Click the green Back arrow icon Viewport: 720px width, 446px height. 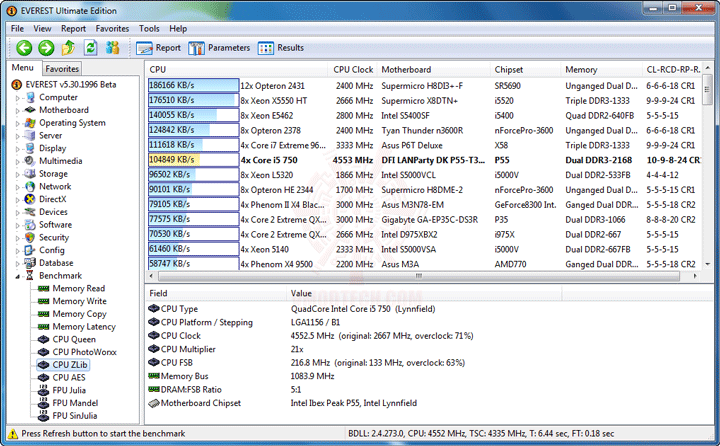coord(24,47)
